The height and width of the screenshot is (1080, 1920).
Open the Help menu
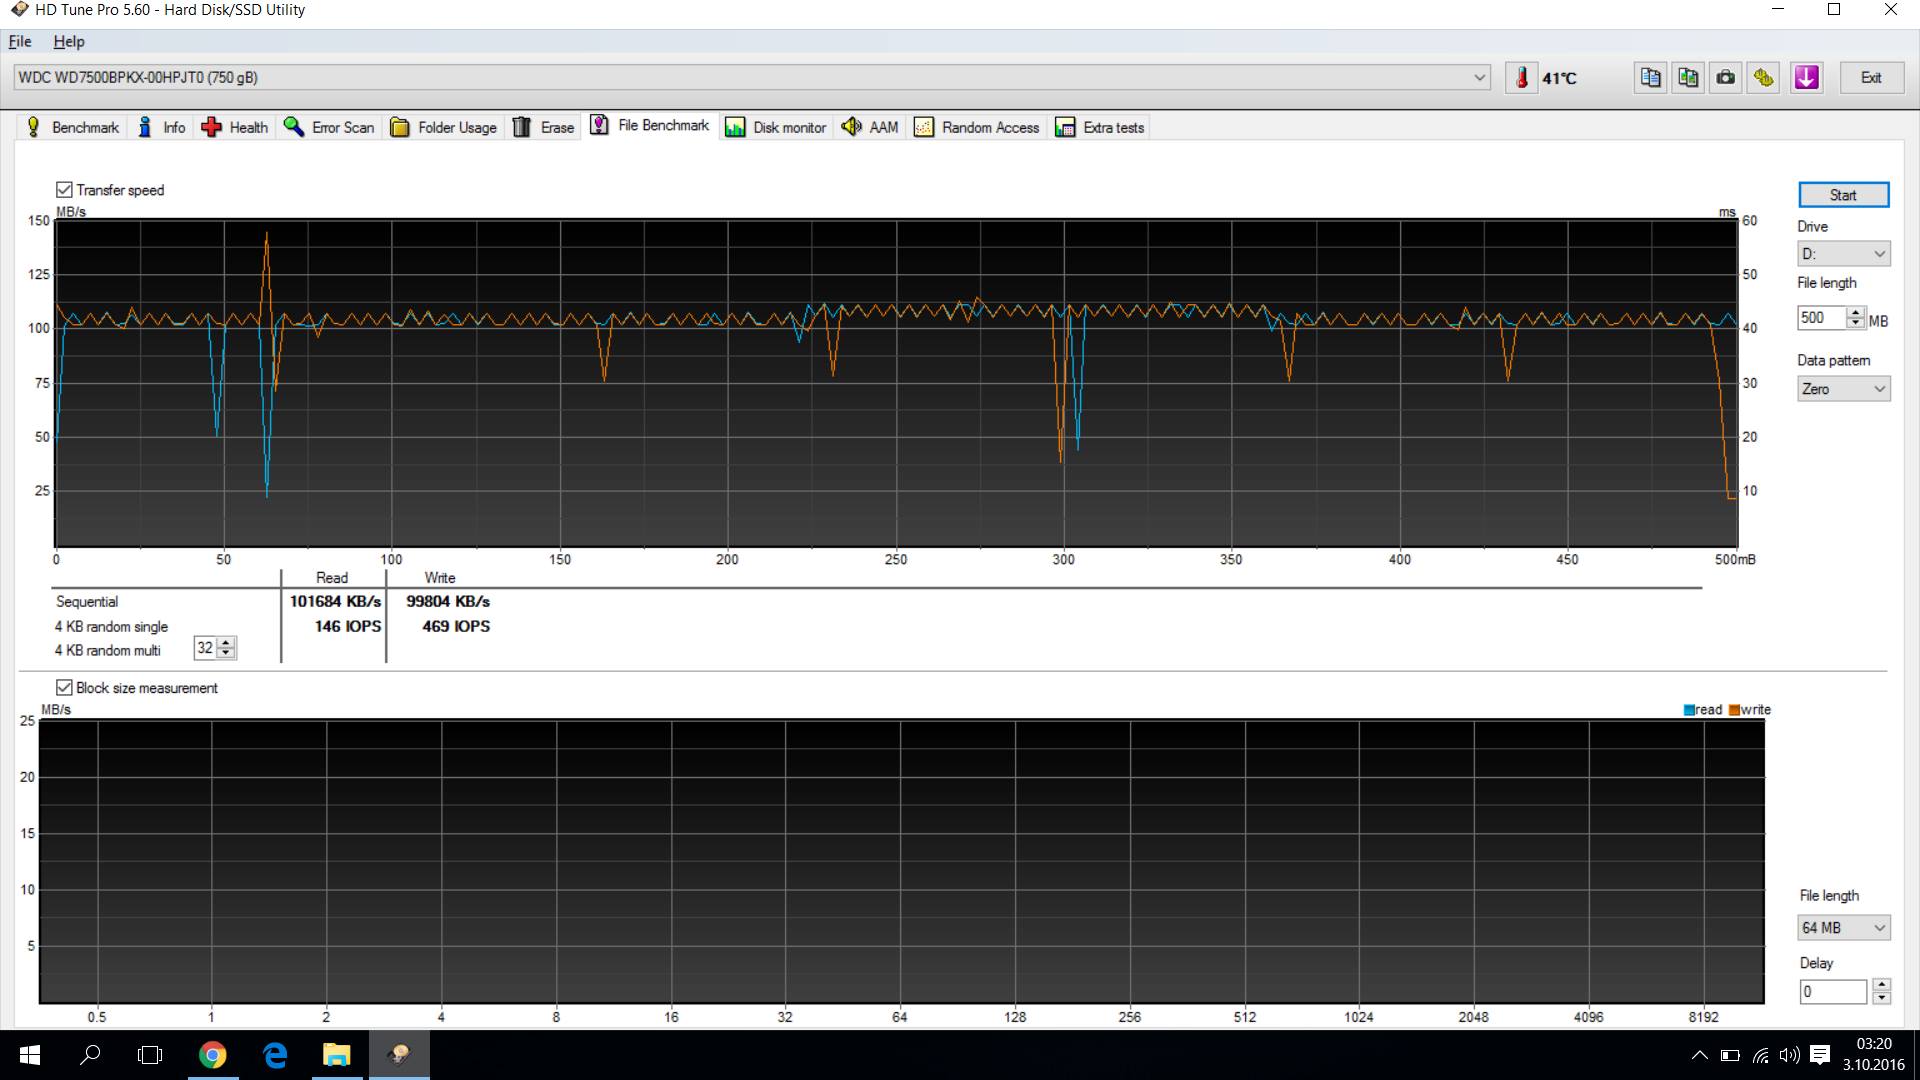pyautogui.click(x=69, y=41)
